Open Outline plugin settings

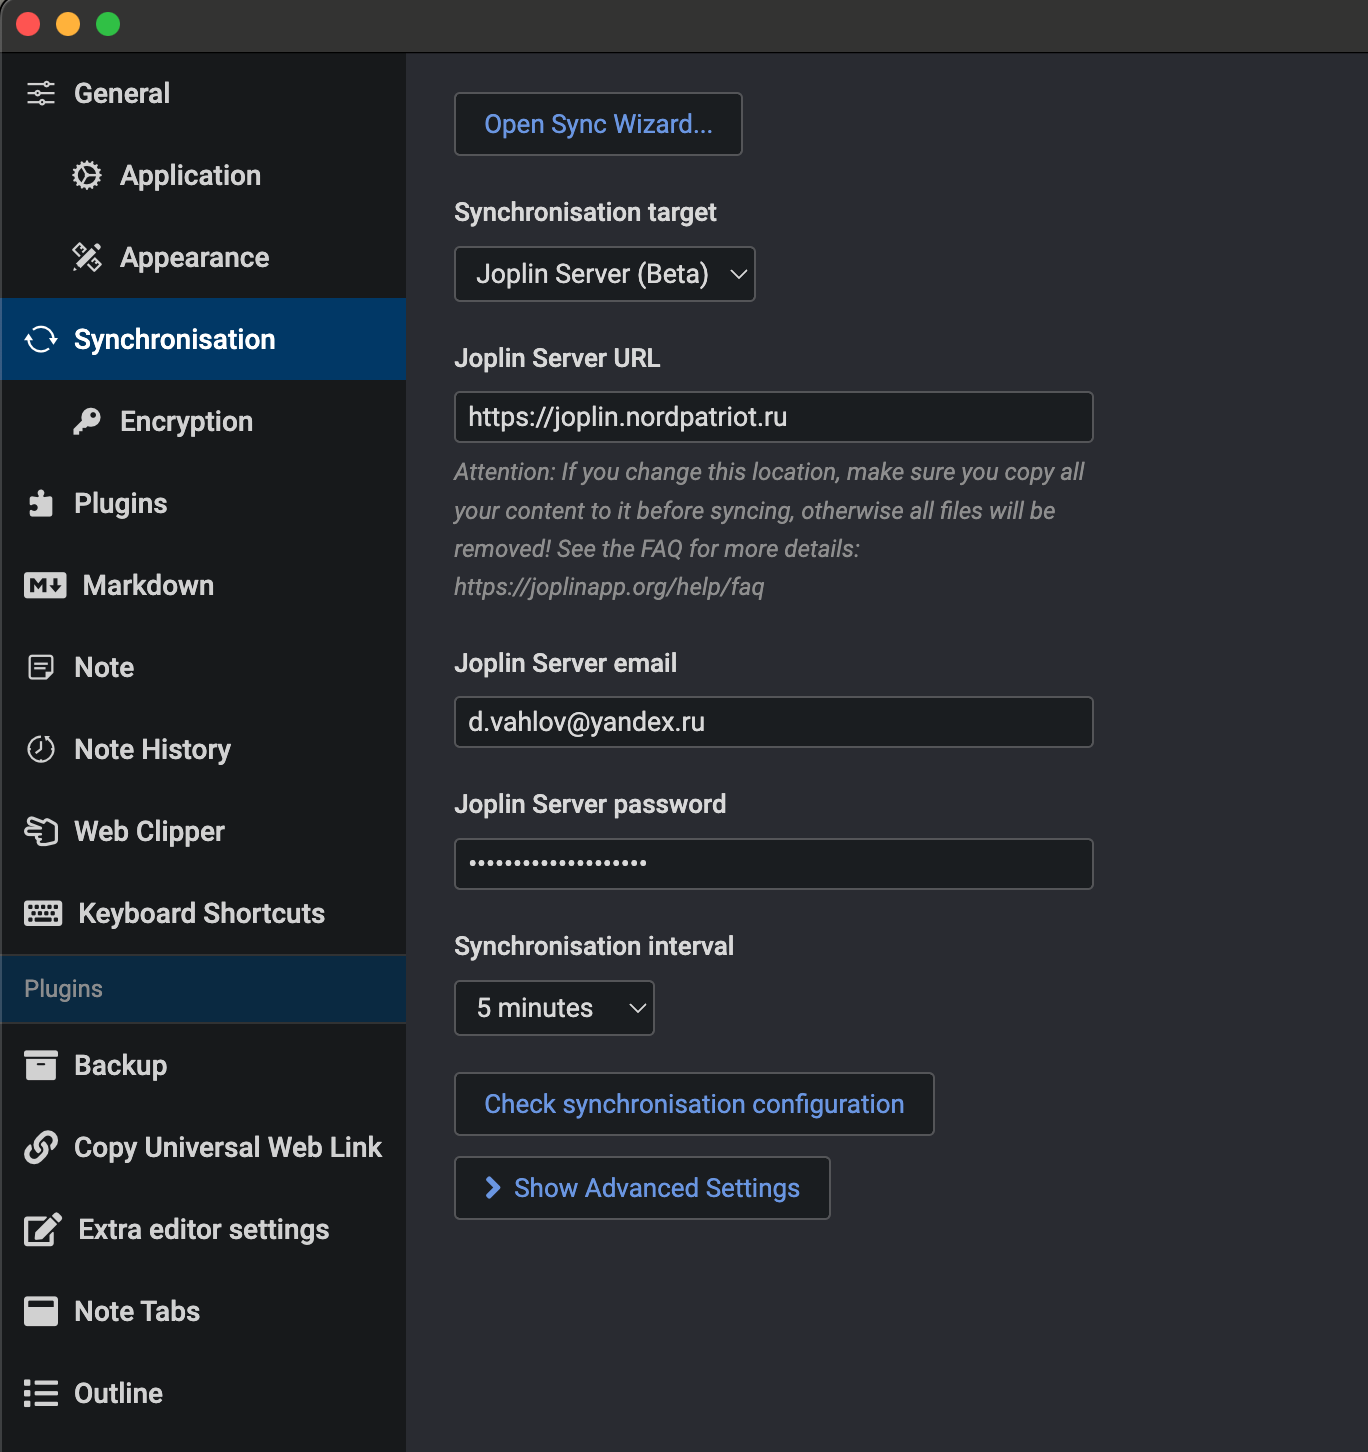click(x=204, y=1393)
